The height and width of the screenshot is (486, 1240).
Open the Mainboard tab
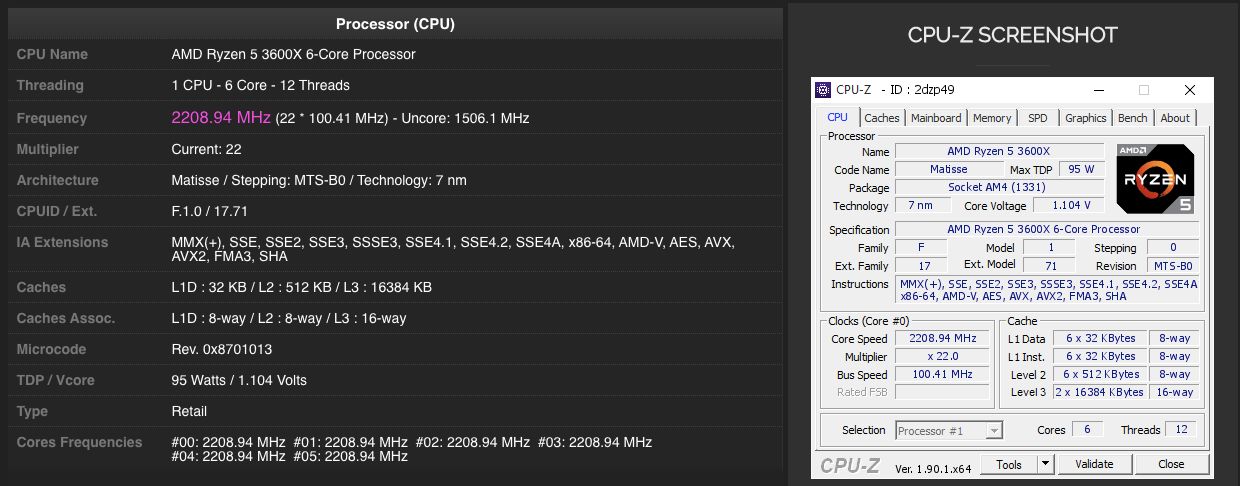pos(935,118)
